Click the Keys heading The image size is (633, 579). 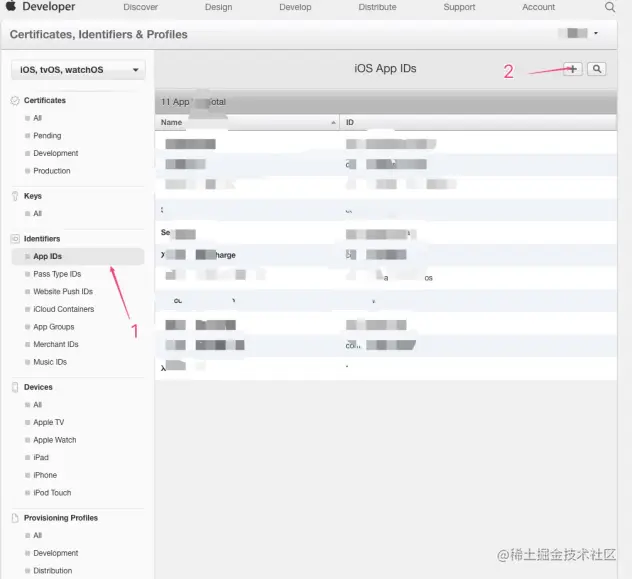[33, 196]
